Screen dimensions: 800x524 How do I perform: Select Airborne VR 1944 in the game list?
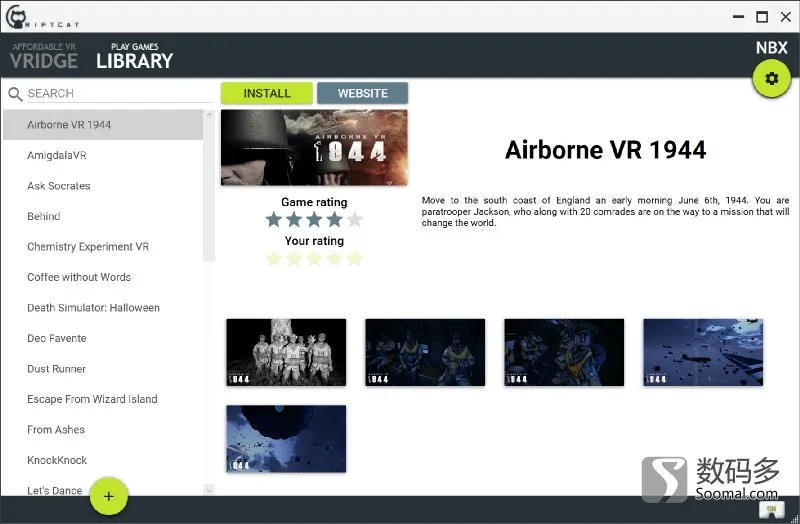coord(103,124)
